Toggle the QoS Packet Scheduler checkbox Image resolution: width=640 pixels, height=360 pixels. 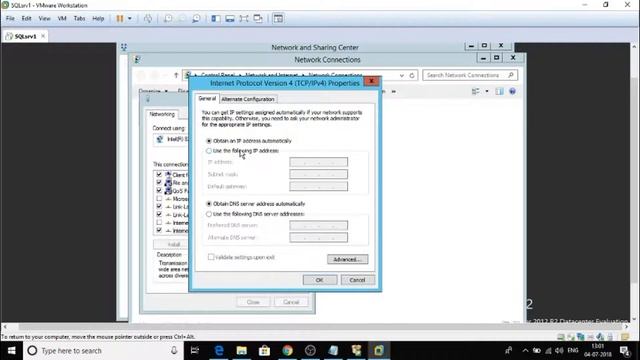pos(159,191)
